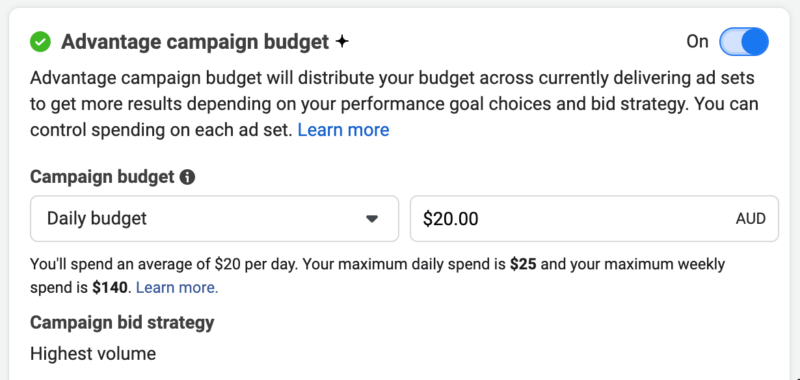Click the Advantage campaign budget heading
Screen dimensions: 800x380
click(x=195, y=42)
